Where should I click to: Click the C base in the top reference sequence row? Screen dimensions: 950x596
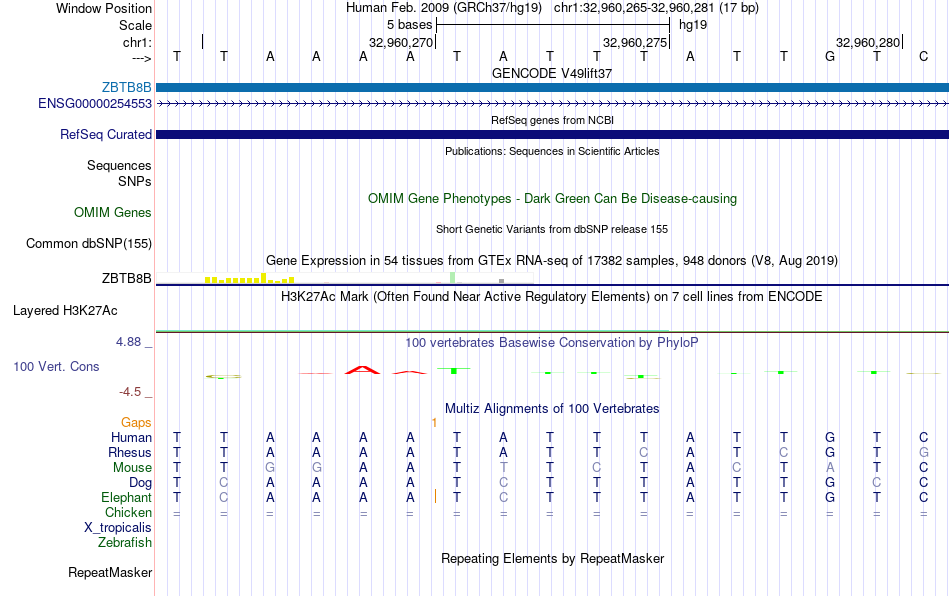(x=923, y=56)
